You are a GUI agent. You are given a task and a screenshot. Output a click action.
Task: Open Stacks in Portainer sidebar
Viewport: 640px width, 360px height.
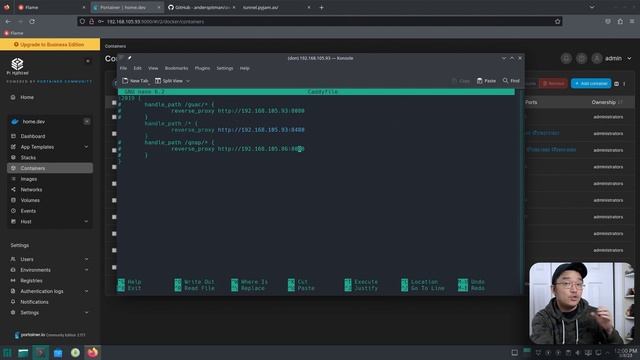(28, 158)
